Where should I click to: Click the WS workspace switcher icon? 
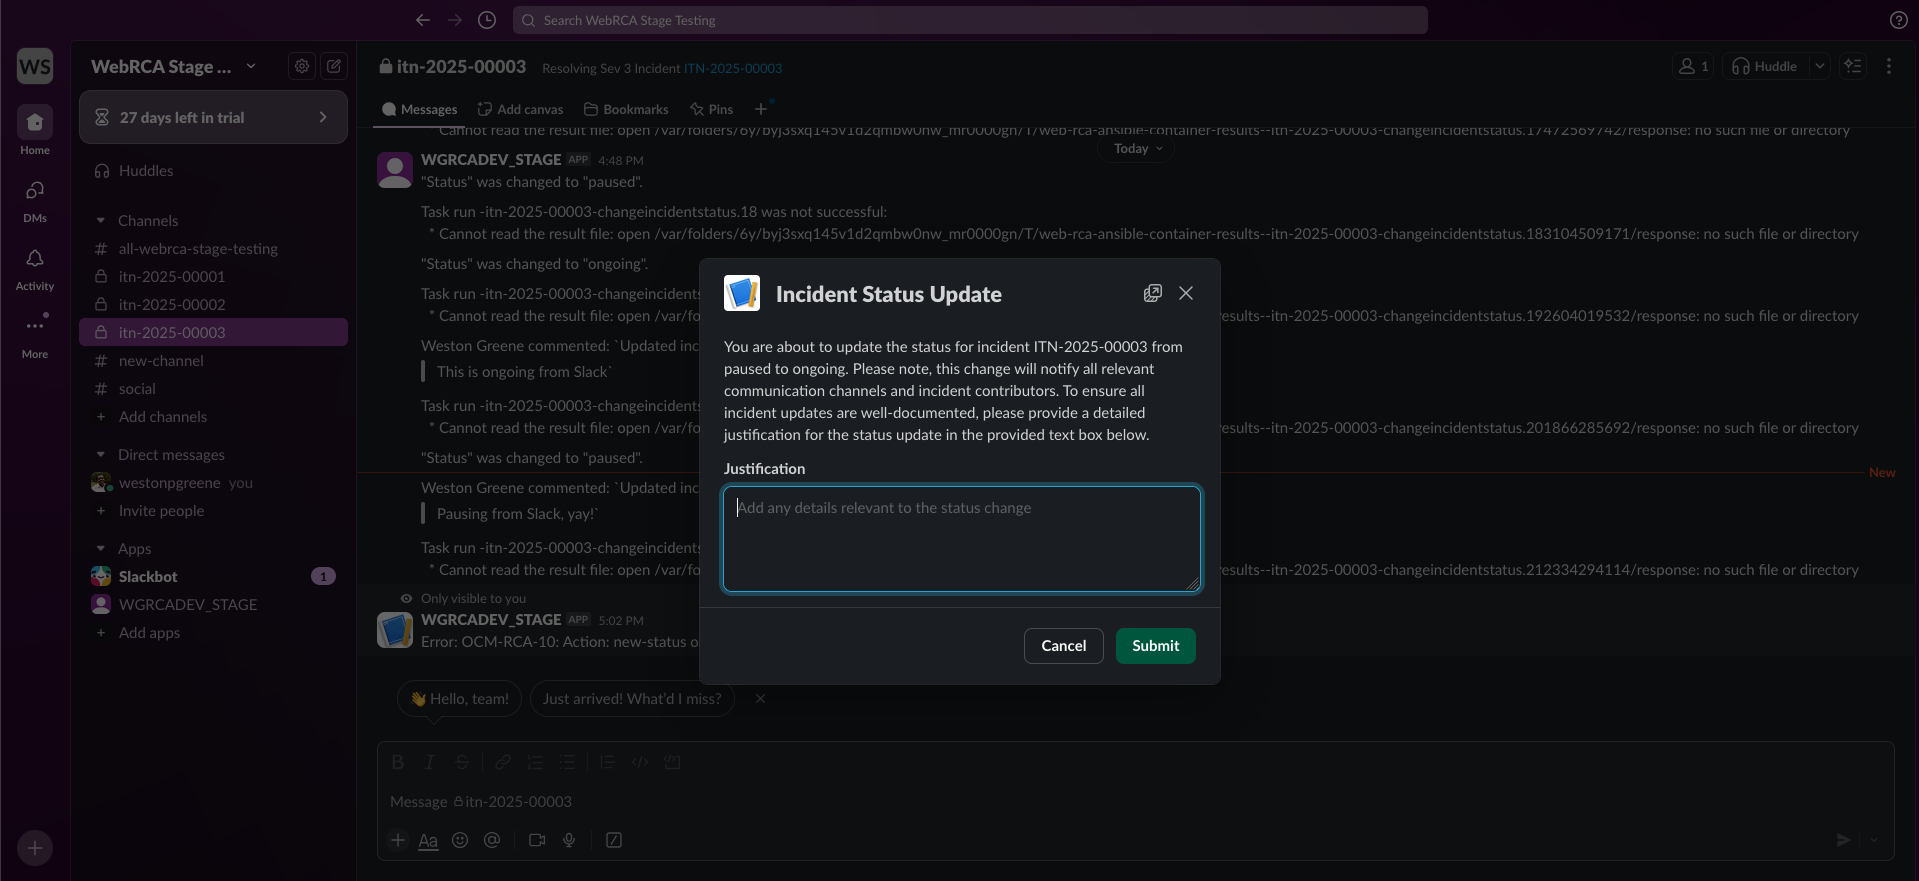click(x=35, y=67)
